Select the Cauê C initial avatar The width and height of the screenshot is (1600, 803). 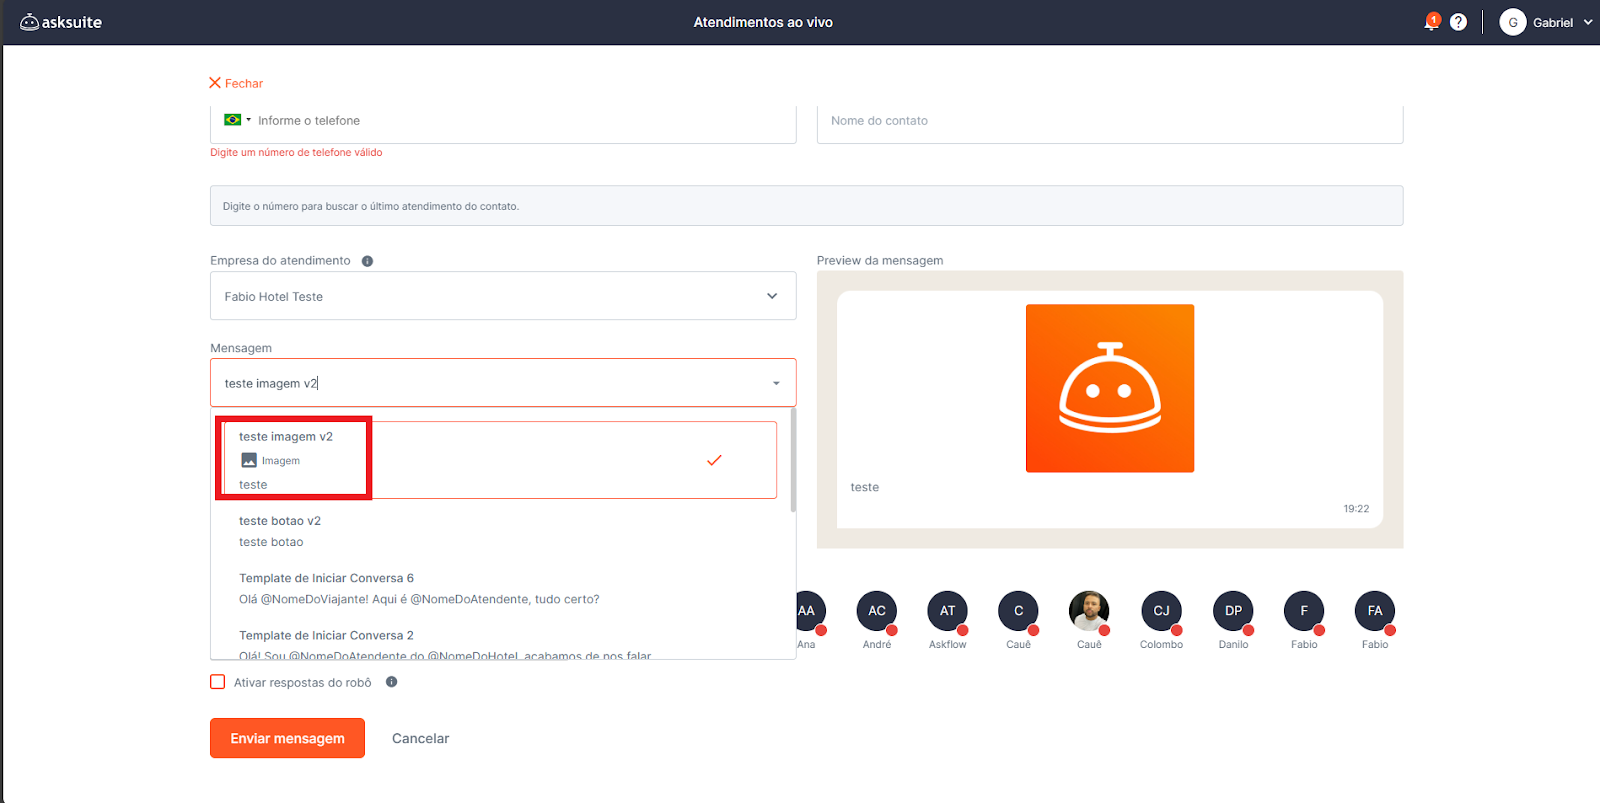pos(1018,611)
